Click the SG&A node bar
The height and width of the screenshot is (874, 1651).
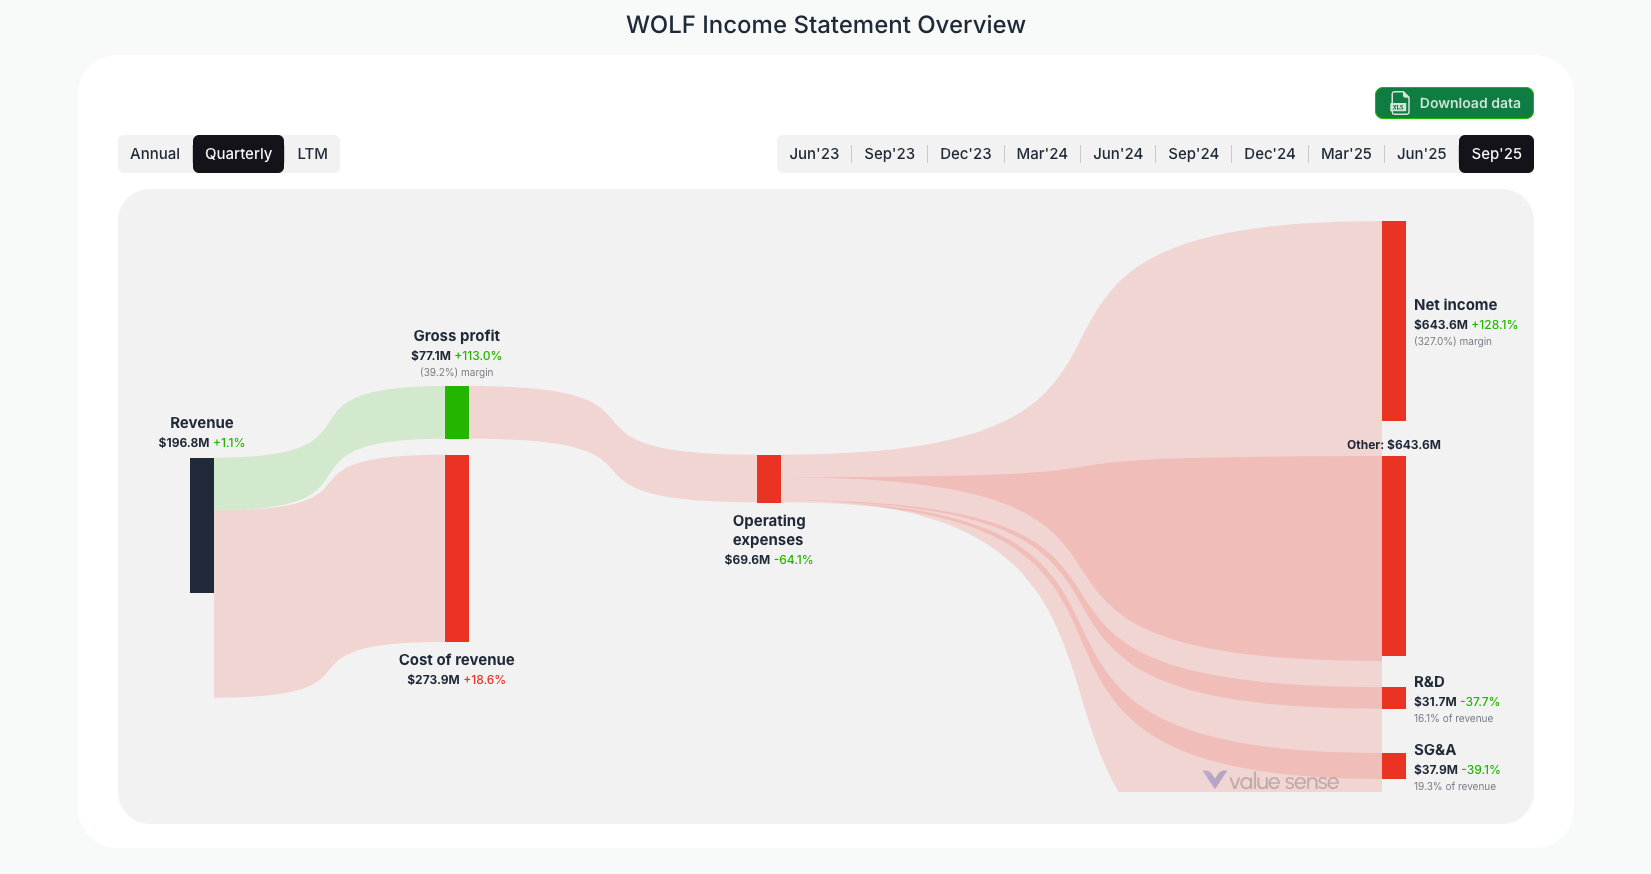(x=1392, y=766)
